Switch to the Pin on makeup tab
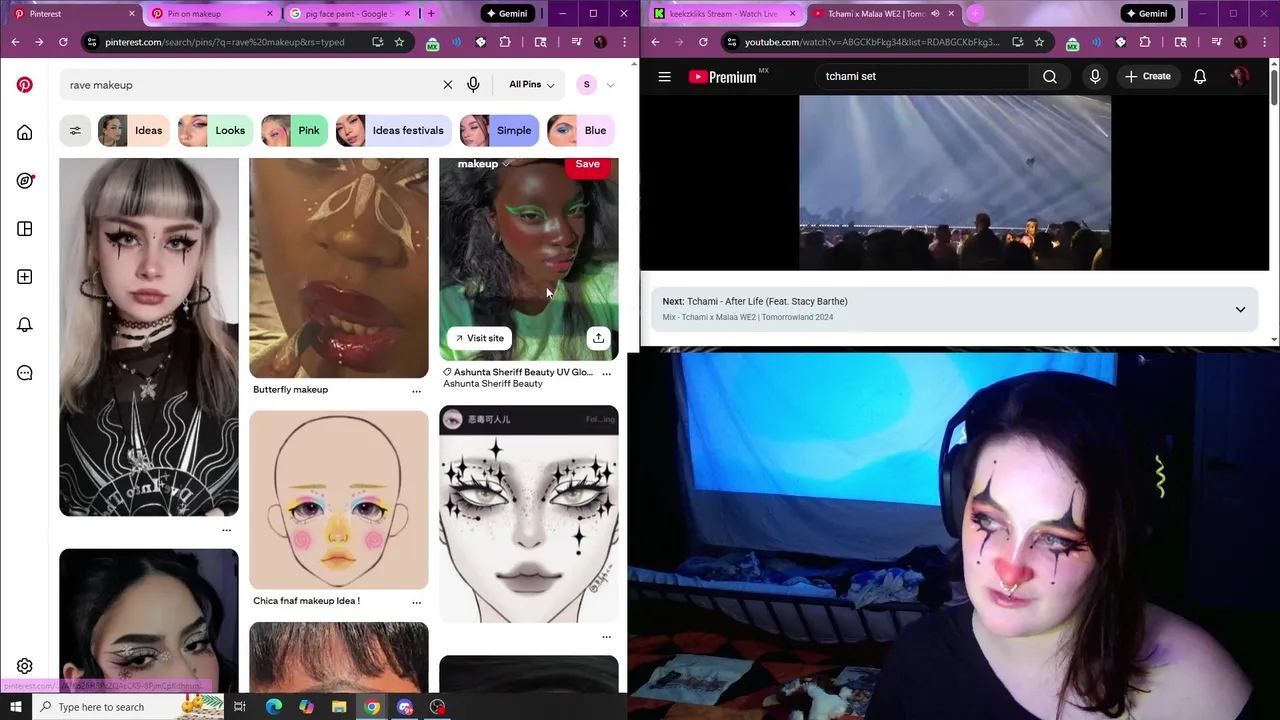This screenshot has height=720, width=1280. pos(212,14)
